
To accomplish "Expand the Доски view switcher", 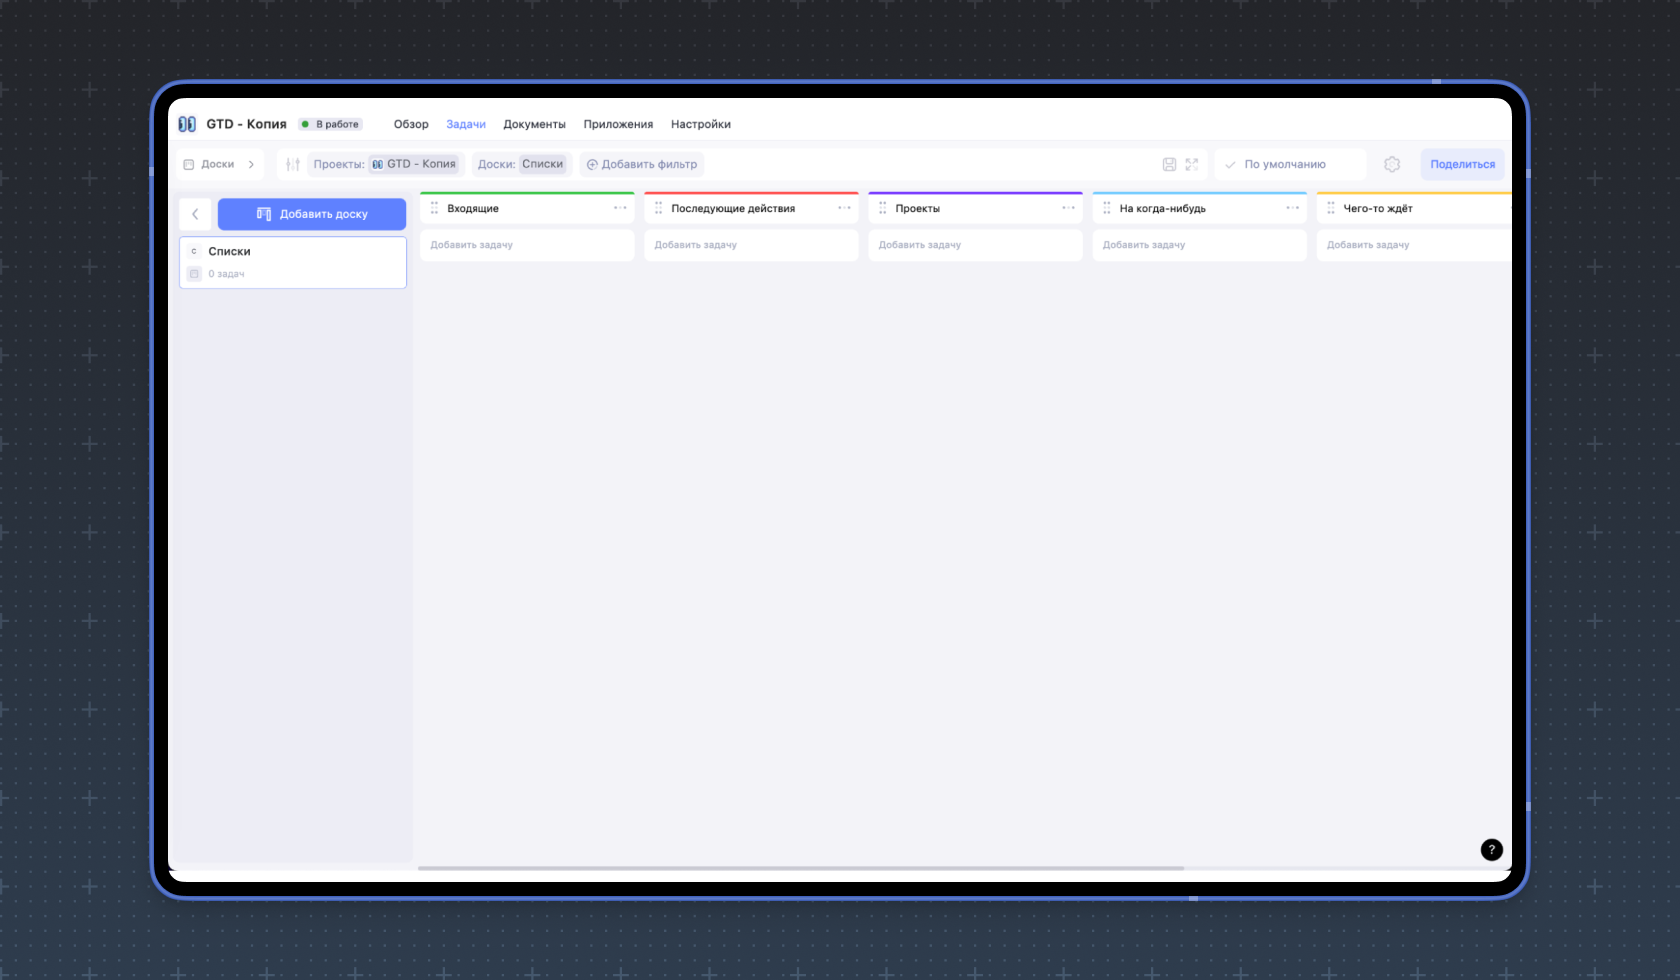I will (x=220, y=164).
